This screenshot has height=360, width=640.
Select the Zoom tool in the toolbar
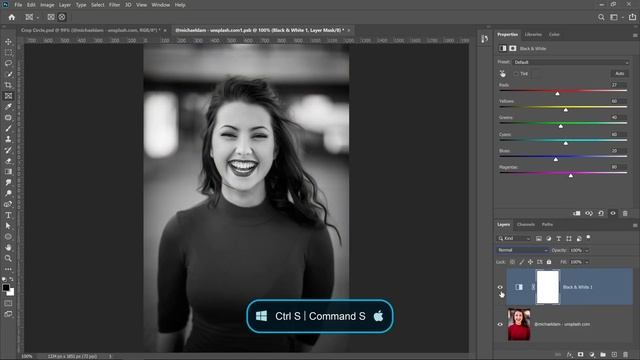tap(8, 258)
